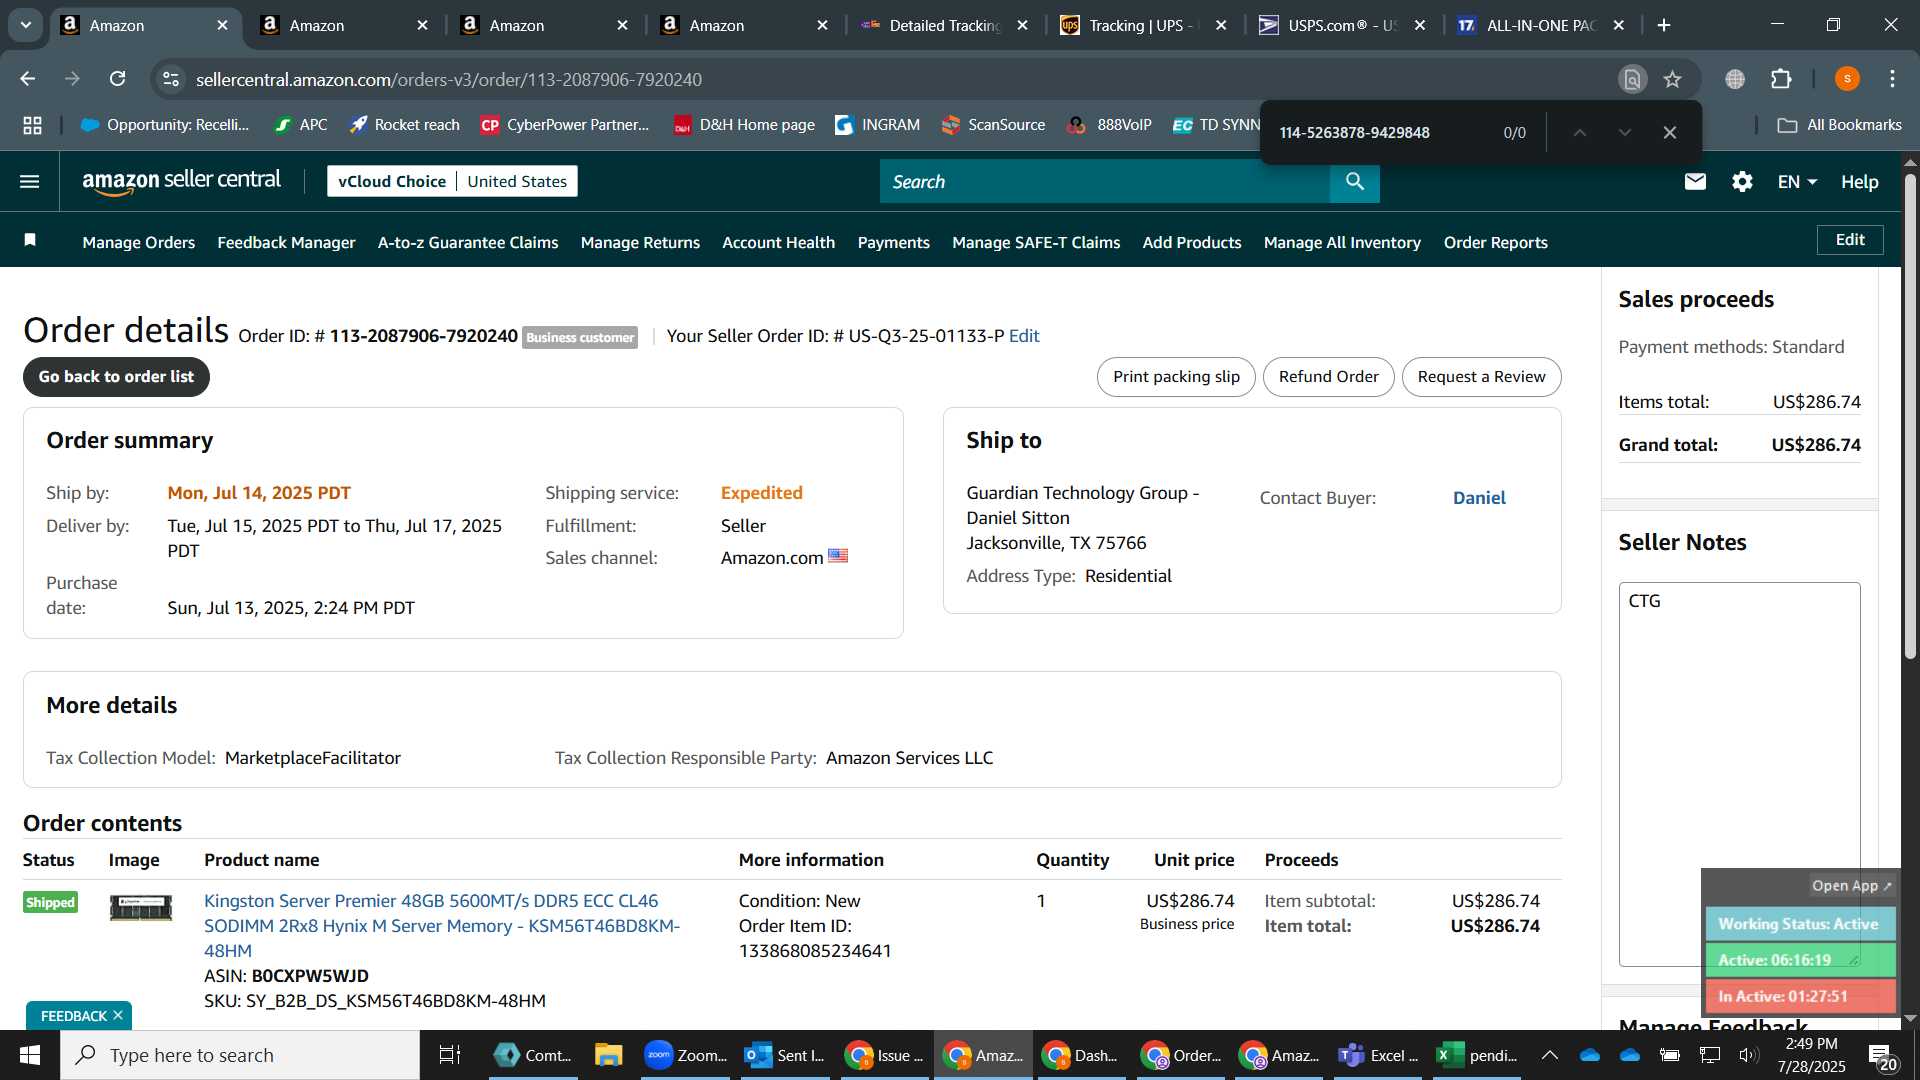Click the Request a Review button
This screenshot has width=1920, height=1080.
click(x=1481, y=377)
